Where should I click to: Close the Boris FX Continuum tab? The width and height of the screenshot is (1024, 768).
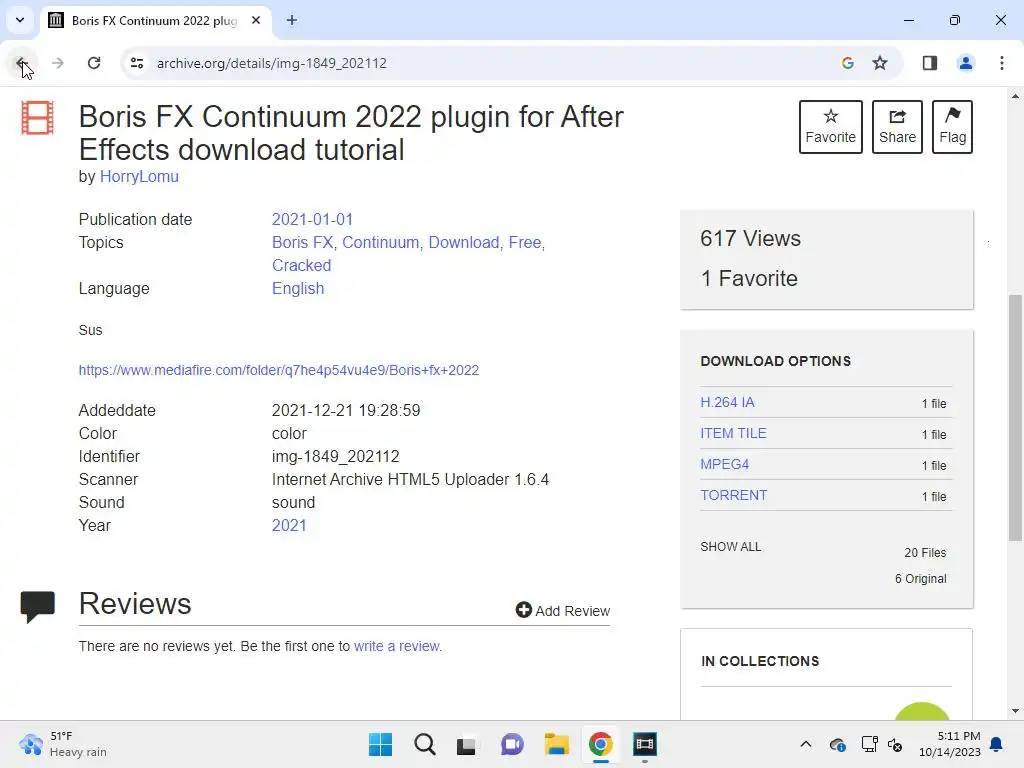[x=256, y=20]
